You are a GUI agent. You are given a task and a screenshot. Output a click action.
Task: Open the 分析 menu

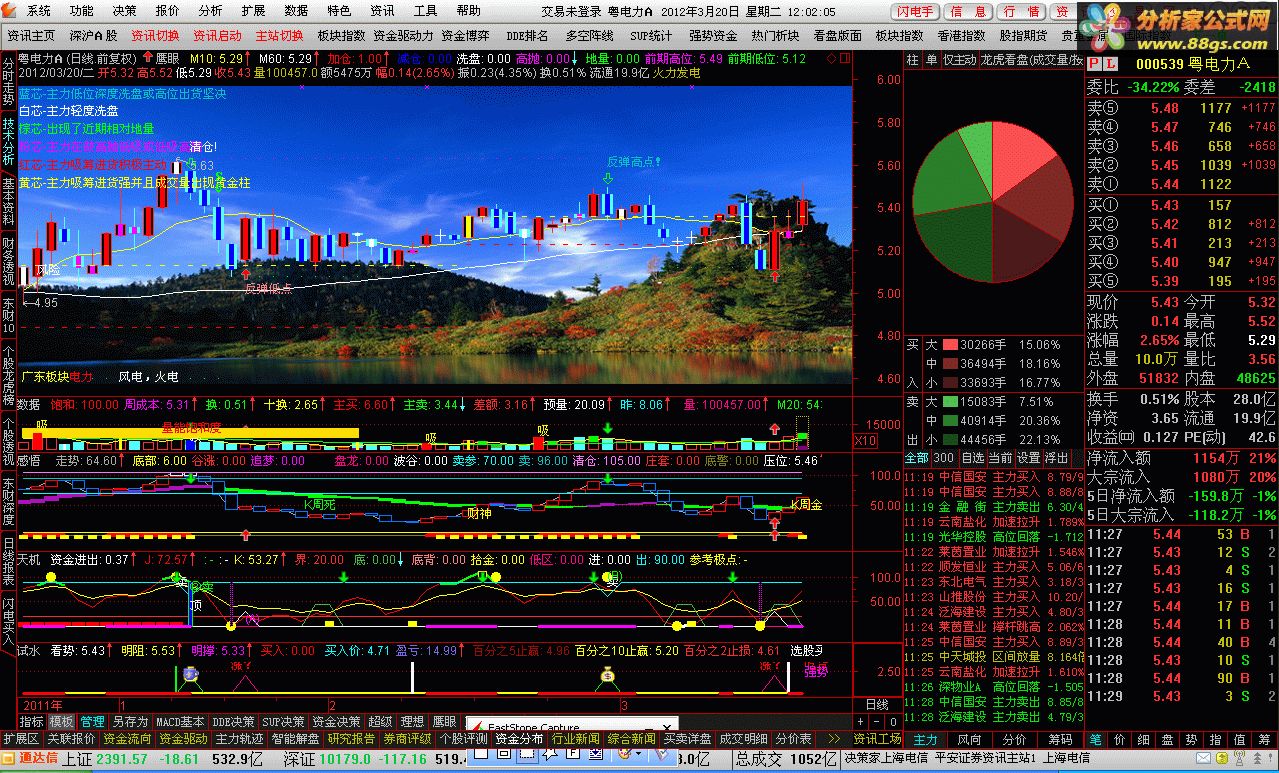tap(211, 11)
